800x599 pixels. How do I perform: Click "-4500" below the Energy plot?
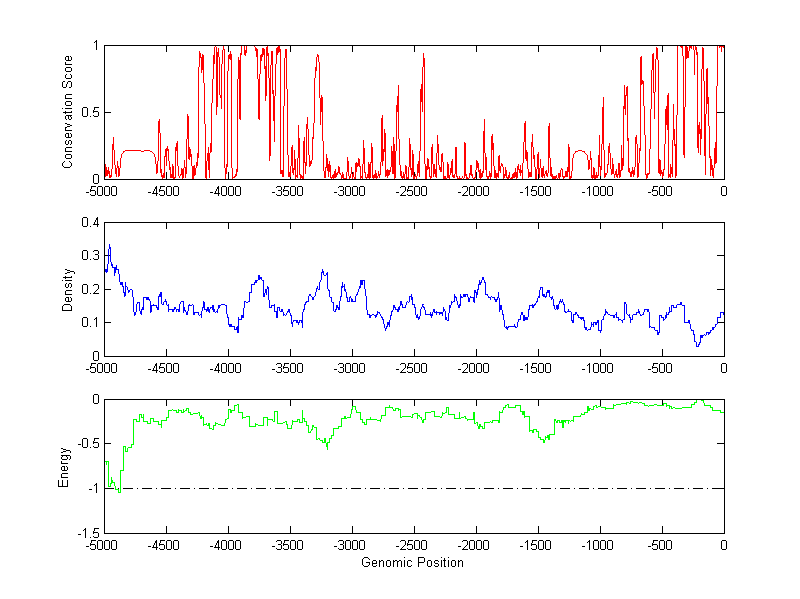coord(164,545)
